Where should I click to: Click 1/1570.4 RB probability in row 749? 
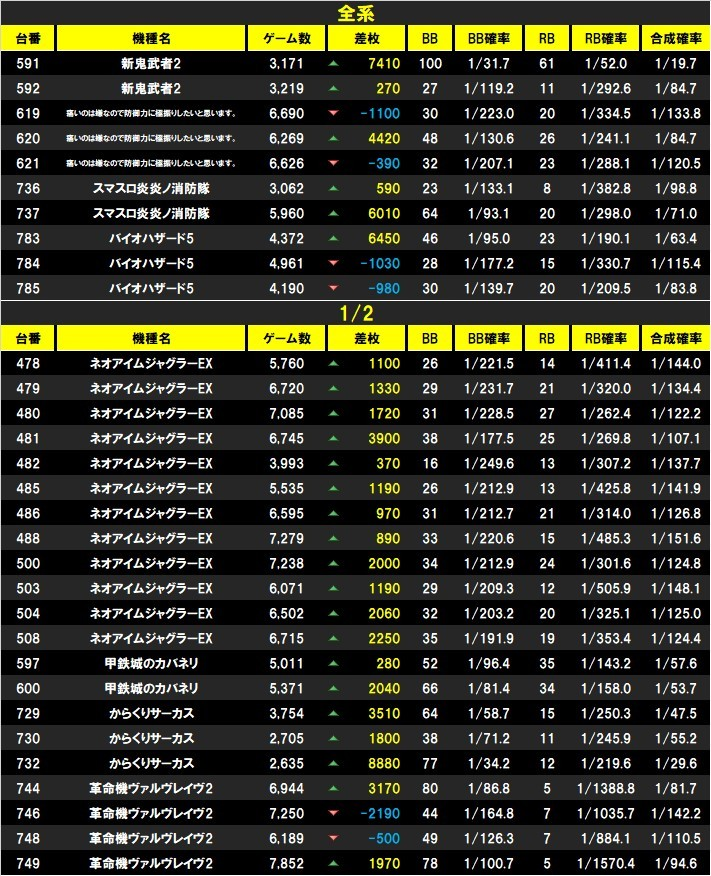(x=605, y=863)
